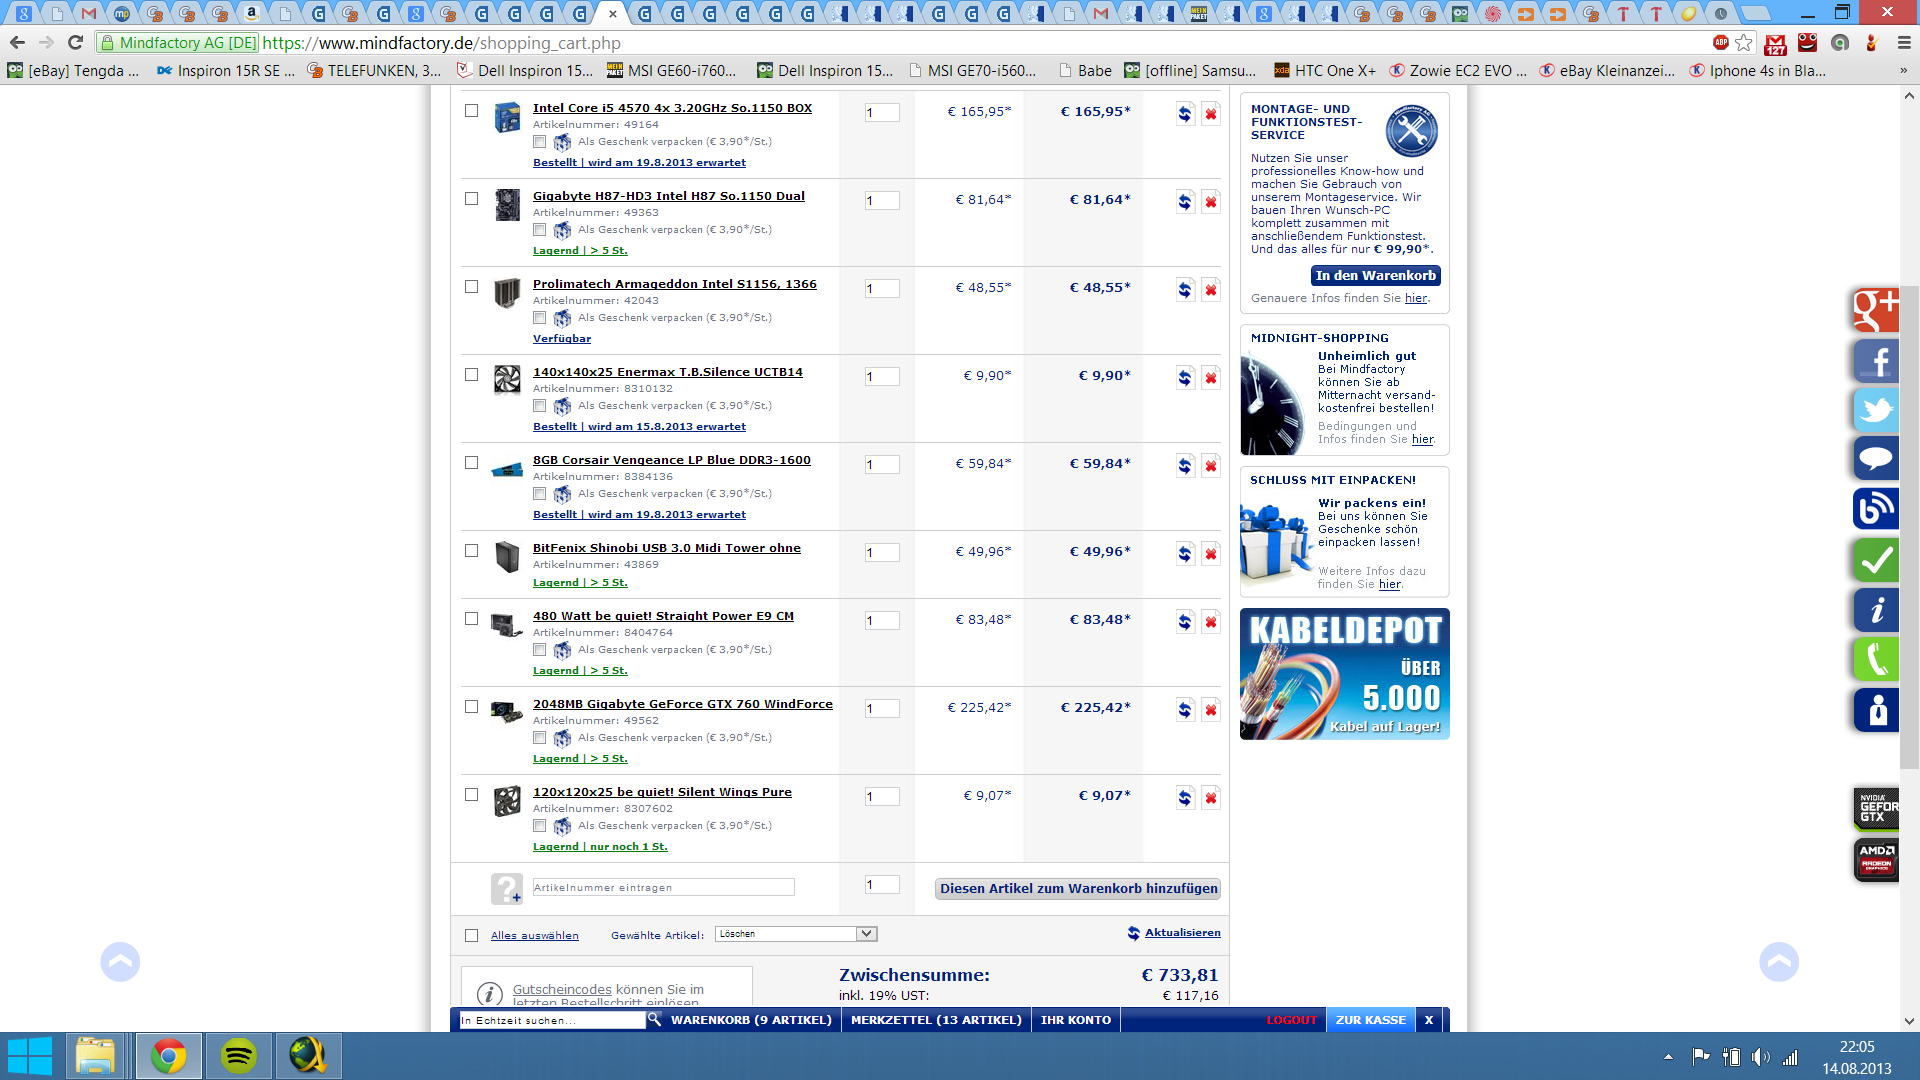The height and width of the screenshot is (1080, 1920).
Task: Select the Intel Core i5 4570 item checkbox
Action: coord(471,111)
